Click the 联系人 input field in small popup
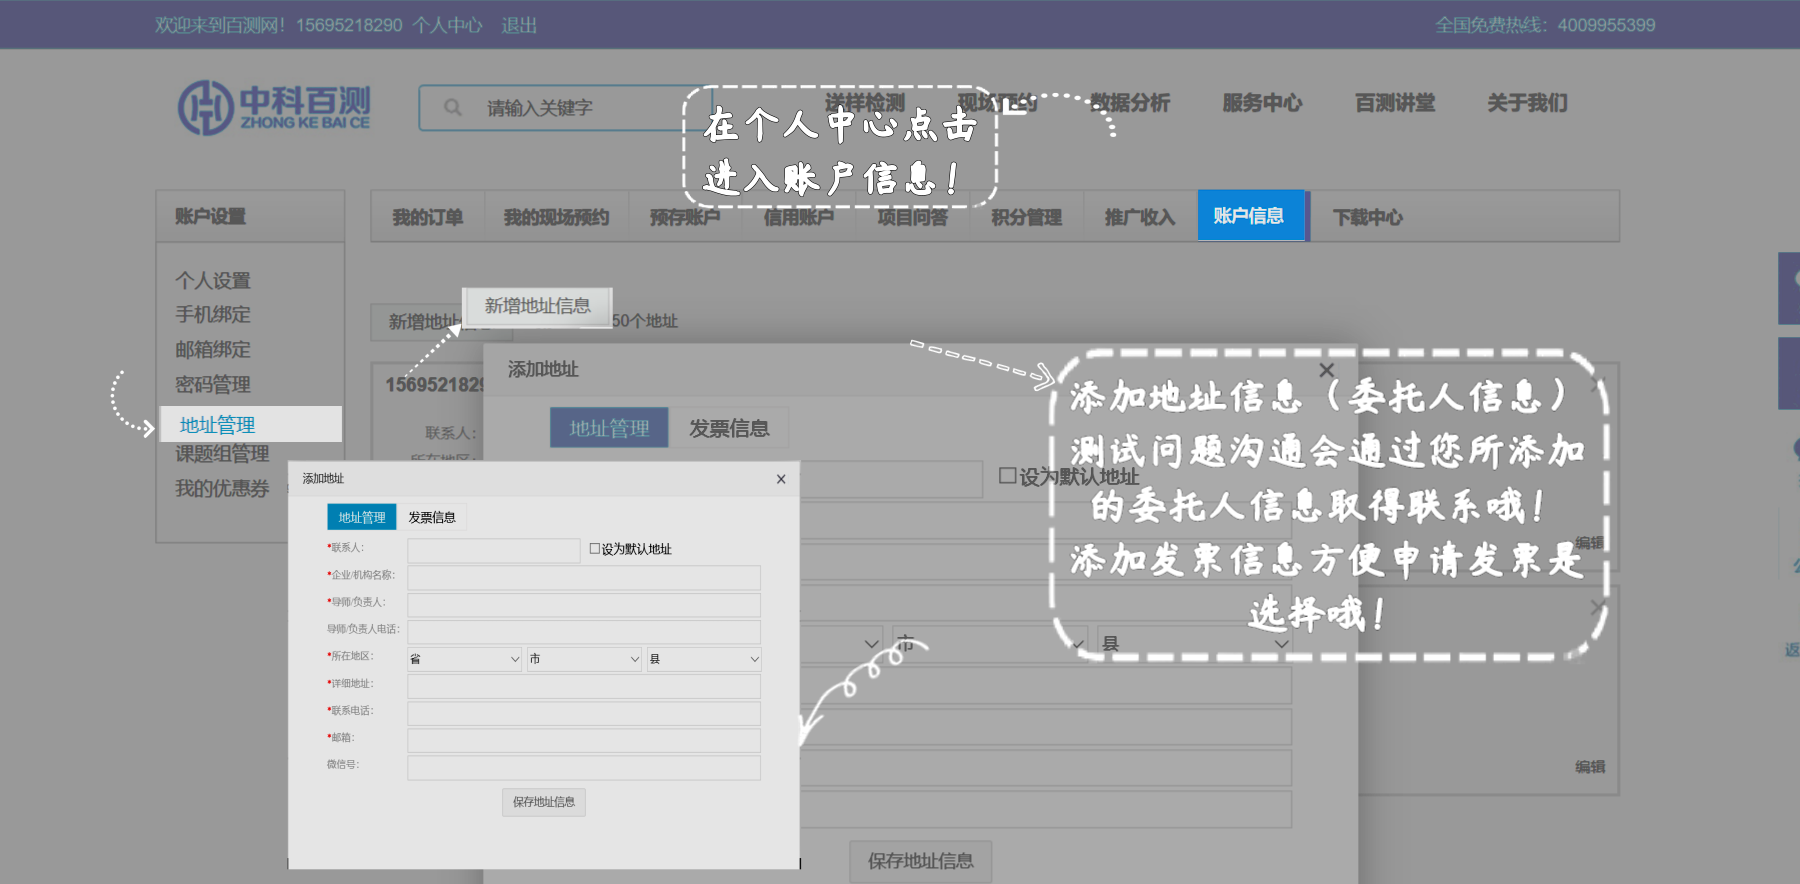 pyautogui.click(x=493, y=550)
